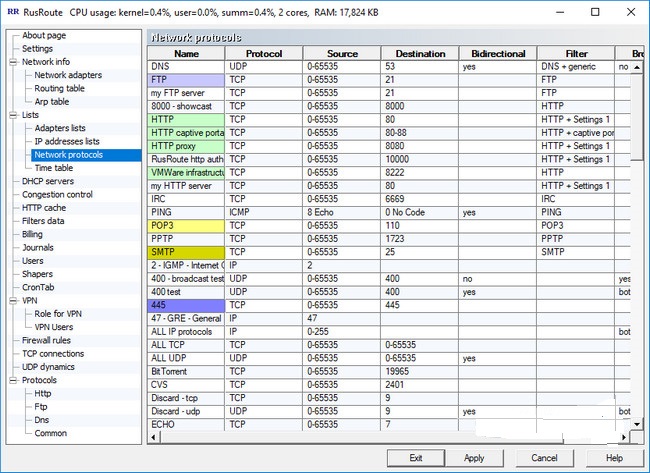The image size is (650, 473).
Task: Collapse the Lists tree node
Action: click(x=13, y=115)
